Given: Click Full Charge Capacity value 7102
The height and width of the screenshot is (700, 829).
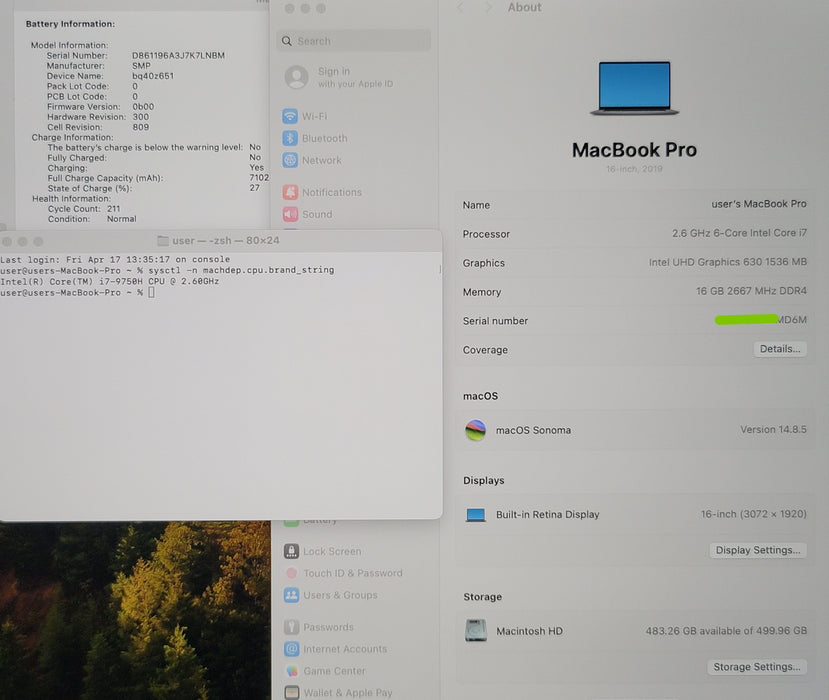Looking at the screenshot, I should point(259,178).
